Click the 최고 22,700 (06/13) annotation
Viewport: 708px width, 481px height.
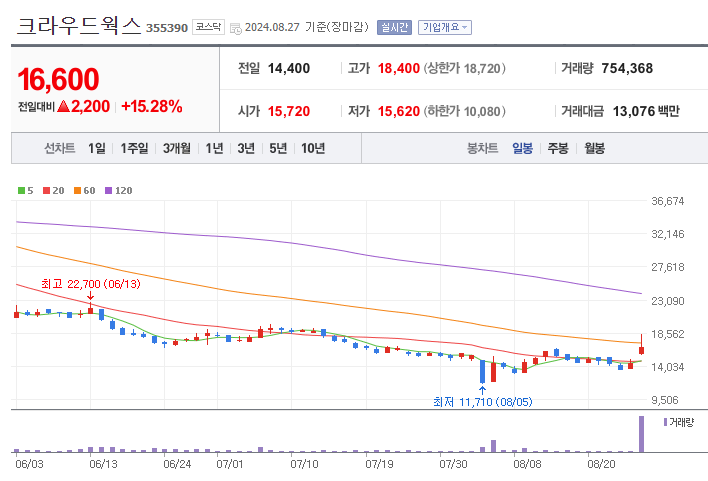pos(91,284)
